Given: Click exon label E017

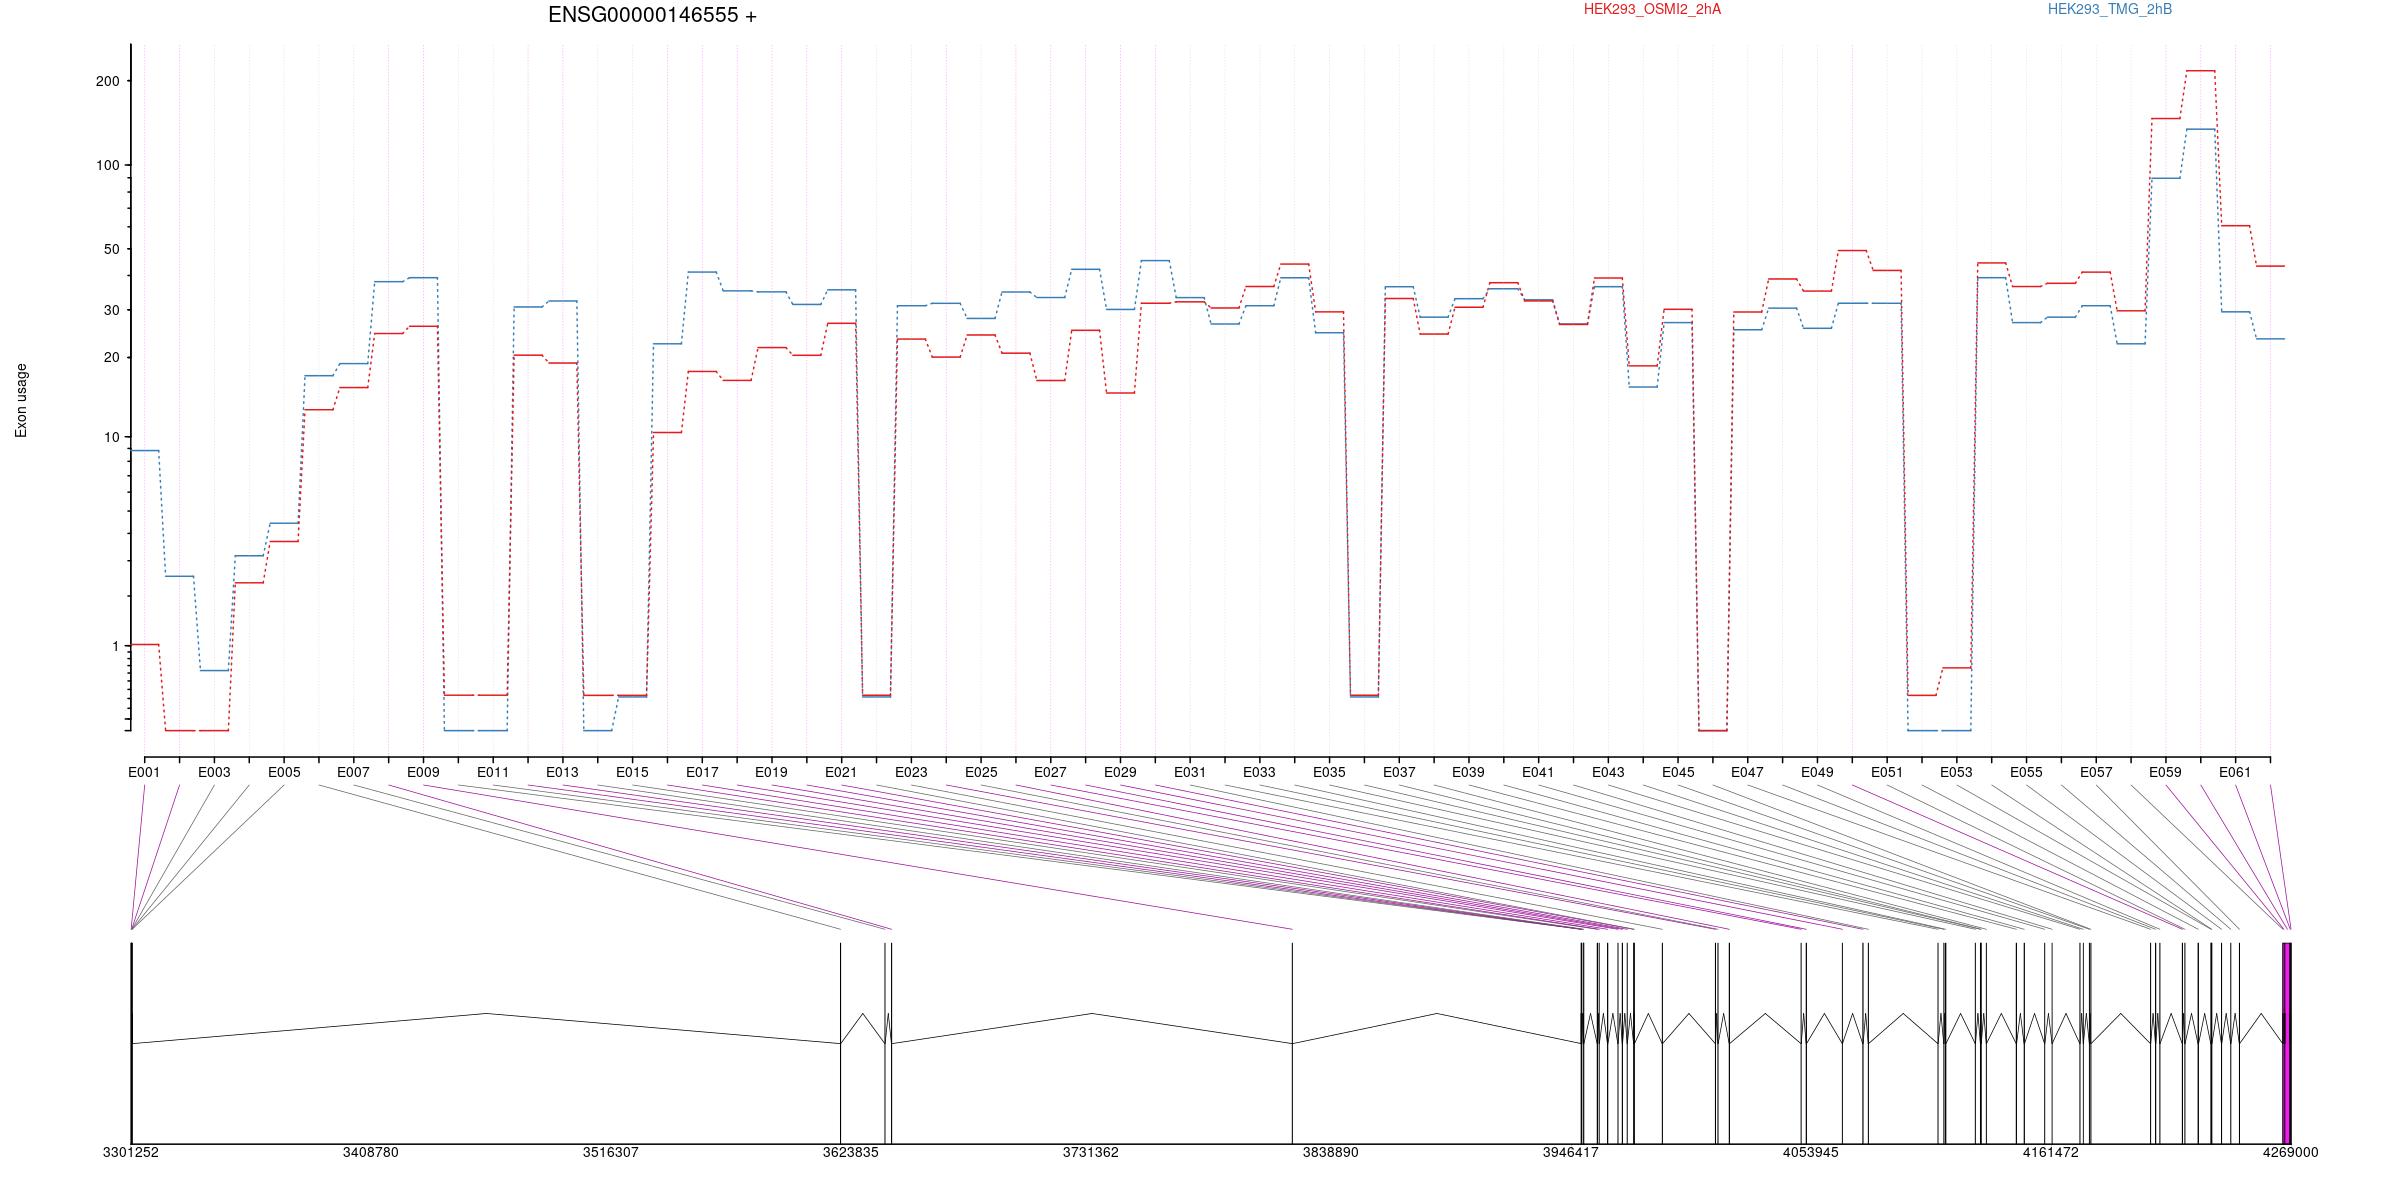Looking at the screenshot, I should coord(702,772).
